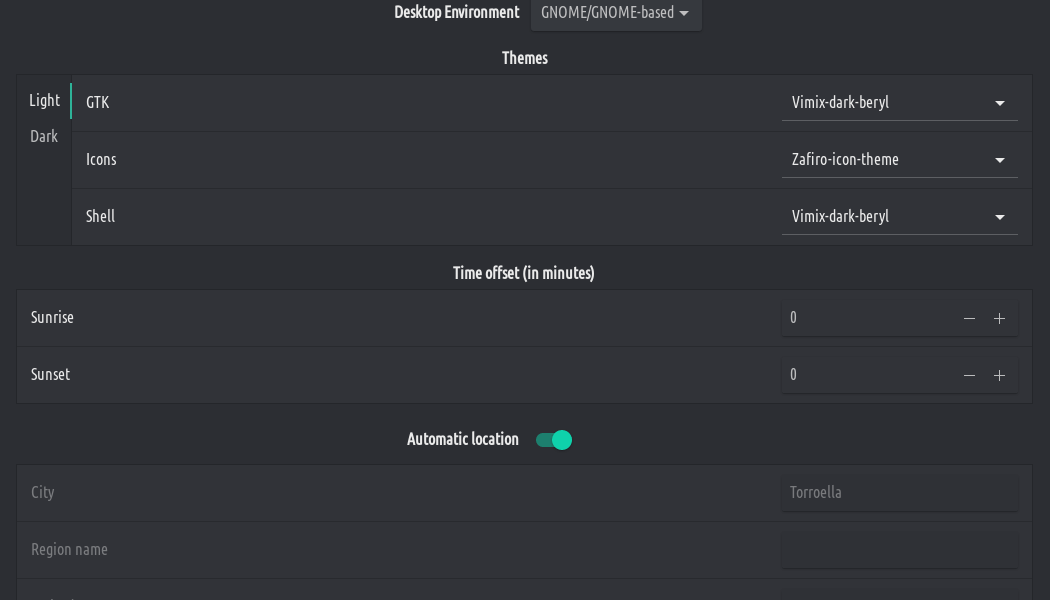1050x600 pixels.
Task: Click the Region name text field
Action: click(899, 549)
